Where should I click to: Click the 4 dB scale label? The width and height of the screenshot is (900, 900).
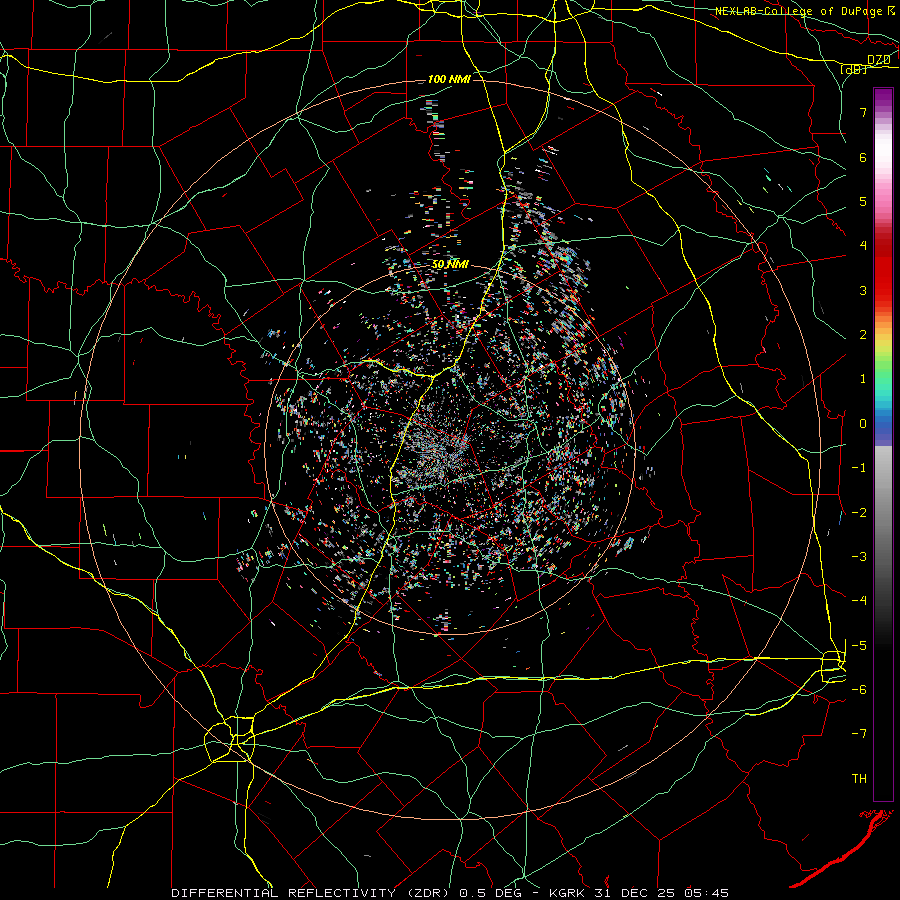863,246
